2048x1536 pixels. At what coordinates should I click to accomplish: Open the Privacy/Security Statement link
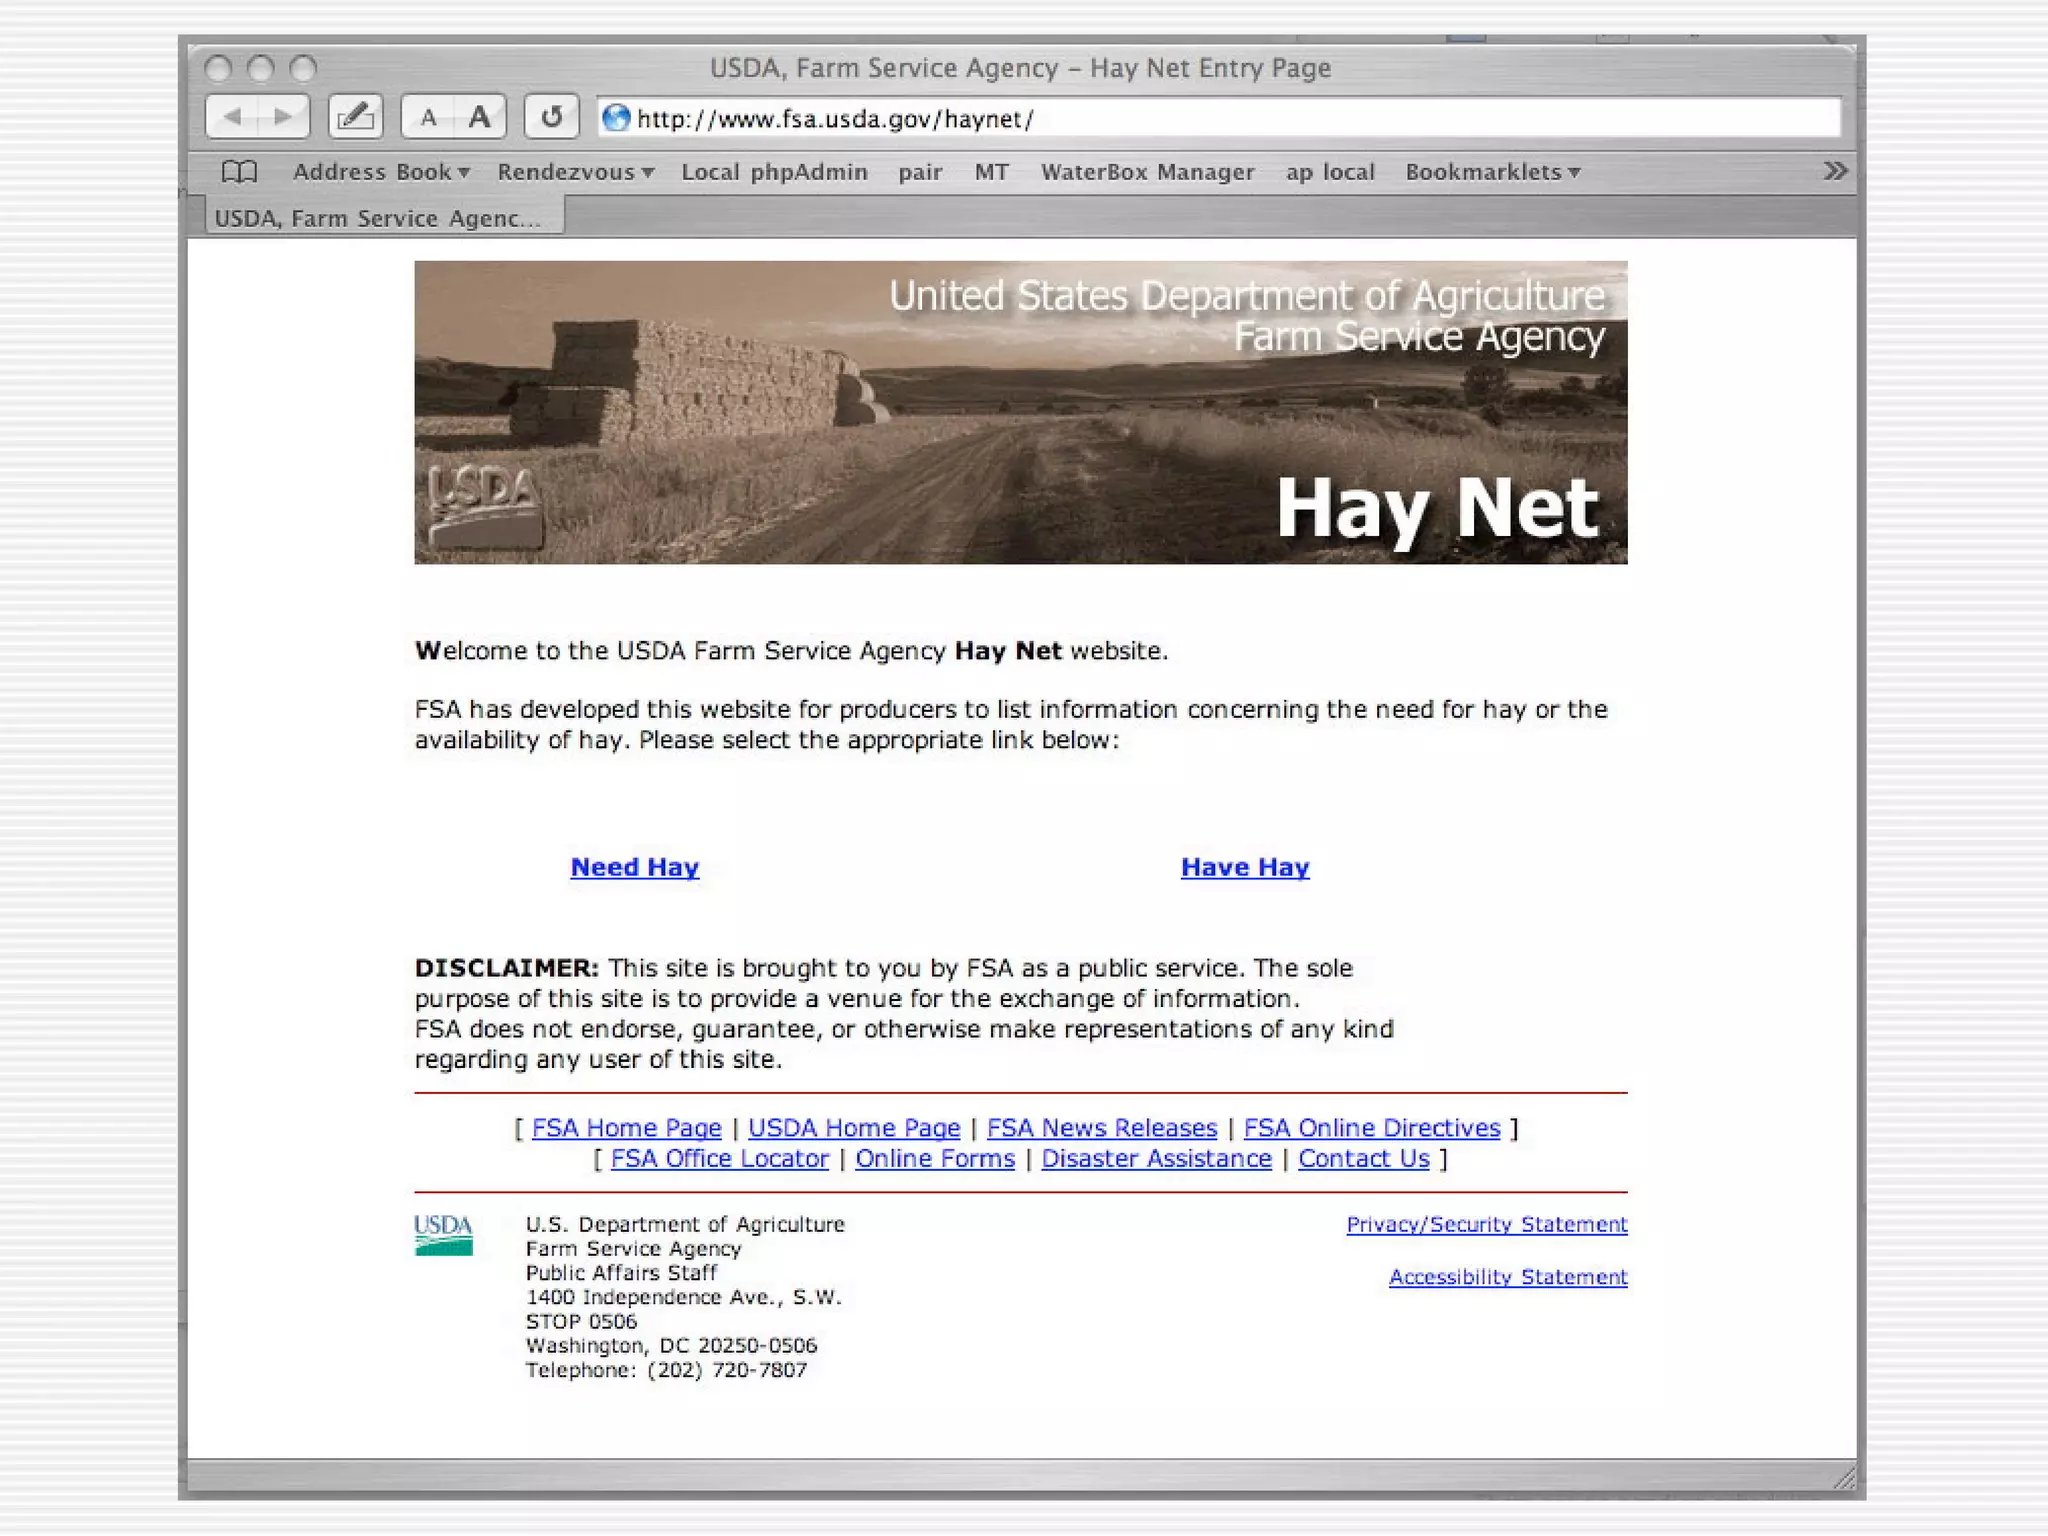(1487, 1225)
